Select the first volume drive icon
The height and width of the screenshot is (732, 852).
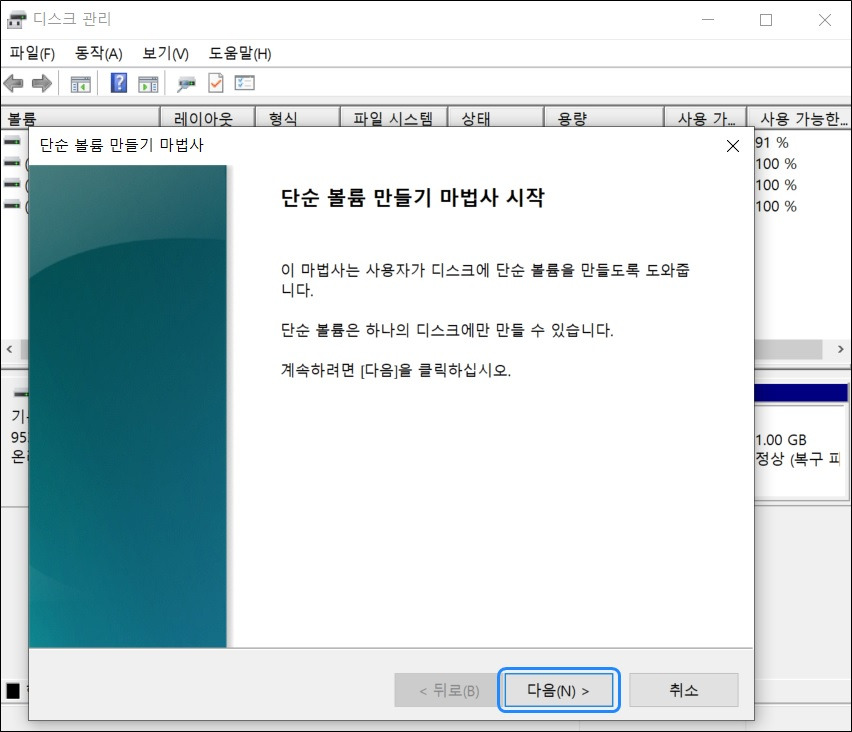(12, 141)
